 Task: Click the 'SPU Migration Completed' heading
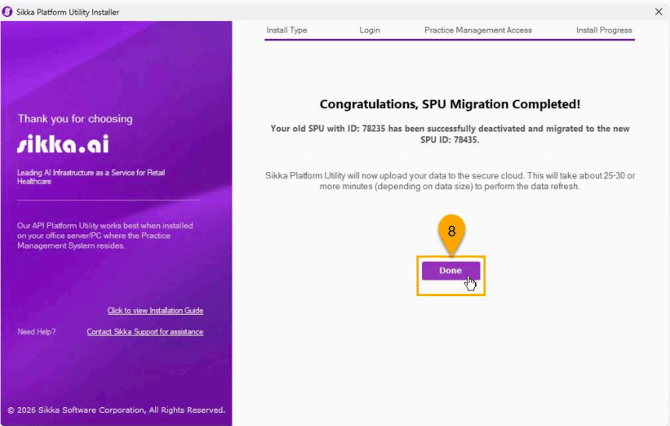(449, 104)
